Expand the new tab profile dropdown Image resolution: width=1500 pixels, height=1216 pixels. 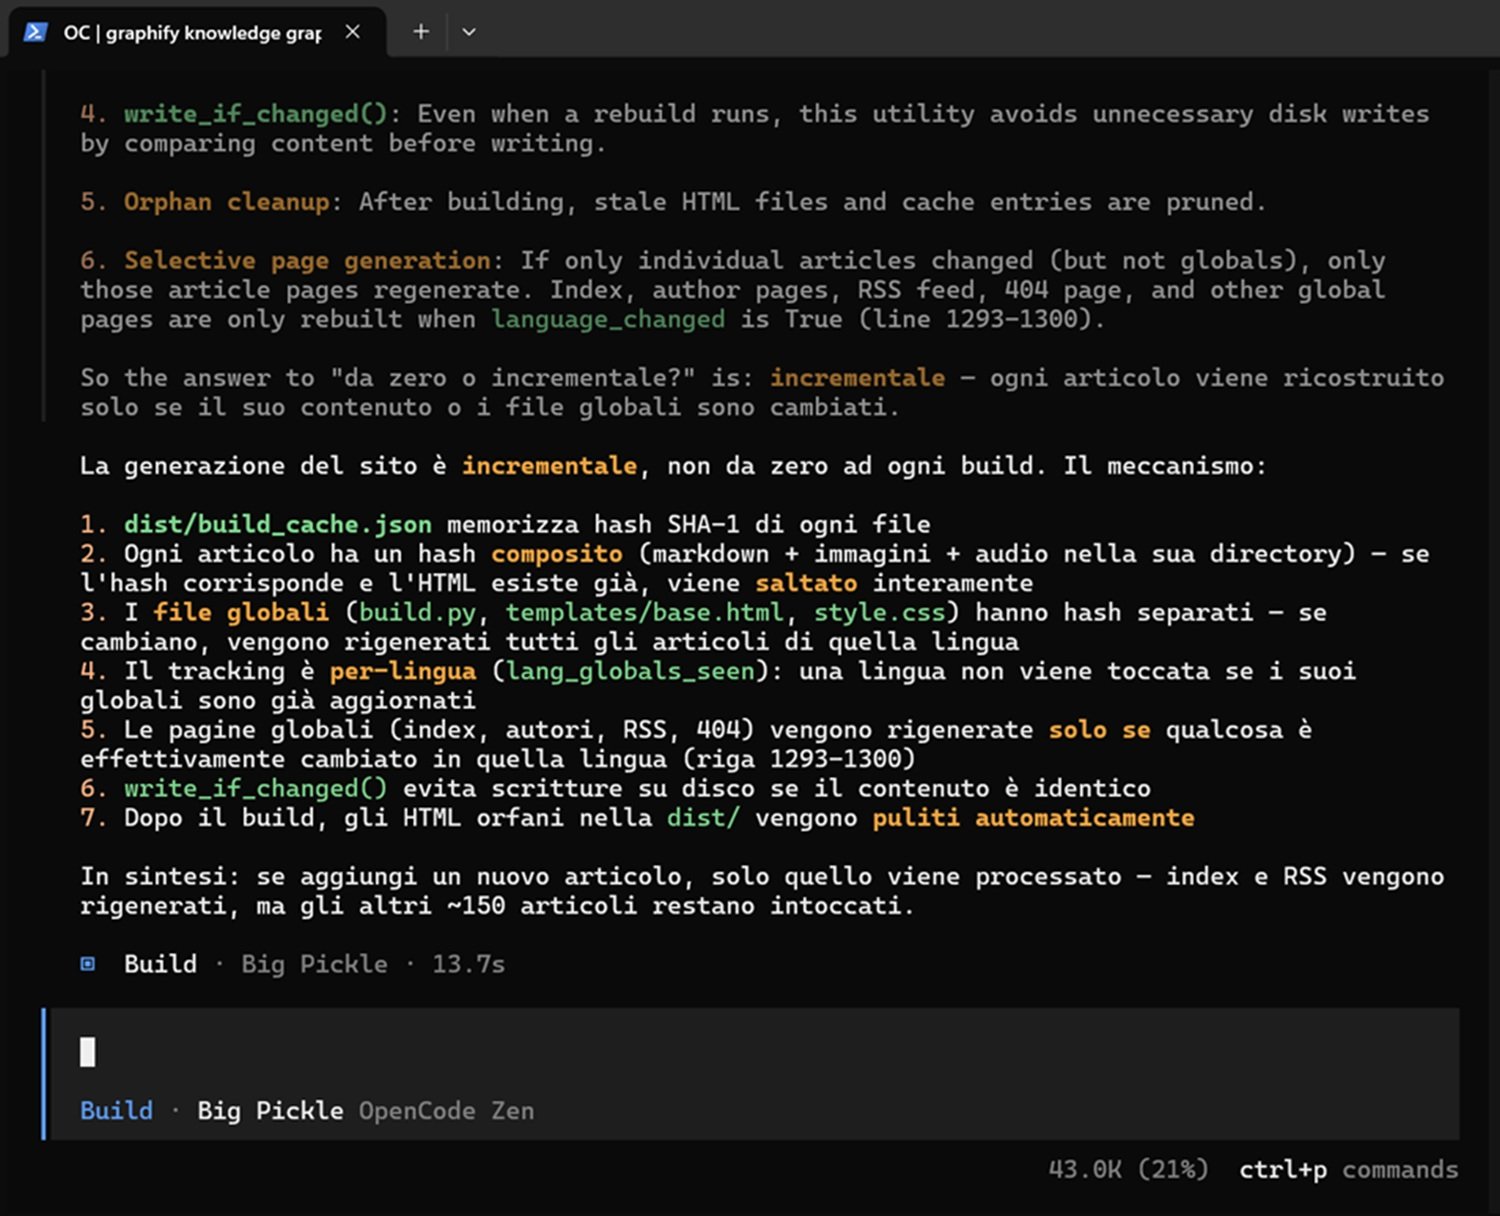[469, 32]
